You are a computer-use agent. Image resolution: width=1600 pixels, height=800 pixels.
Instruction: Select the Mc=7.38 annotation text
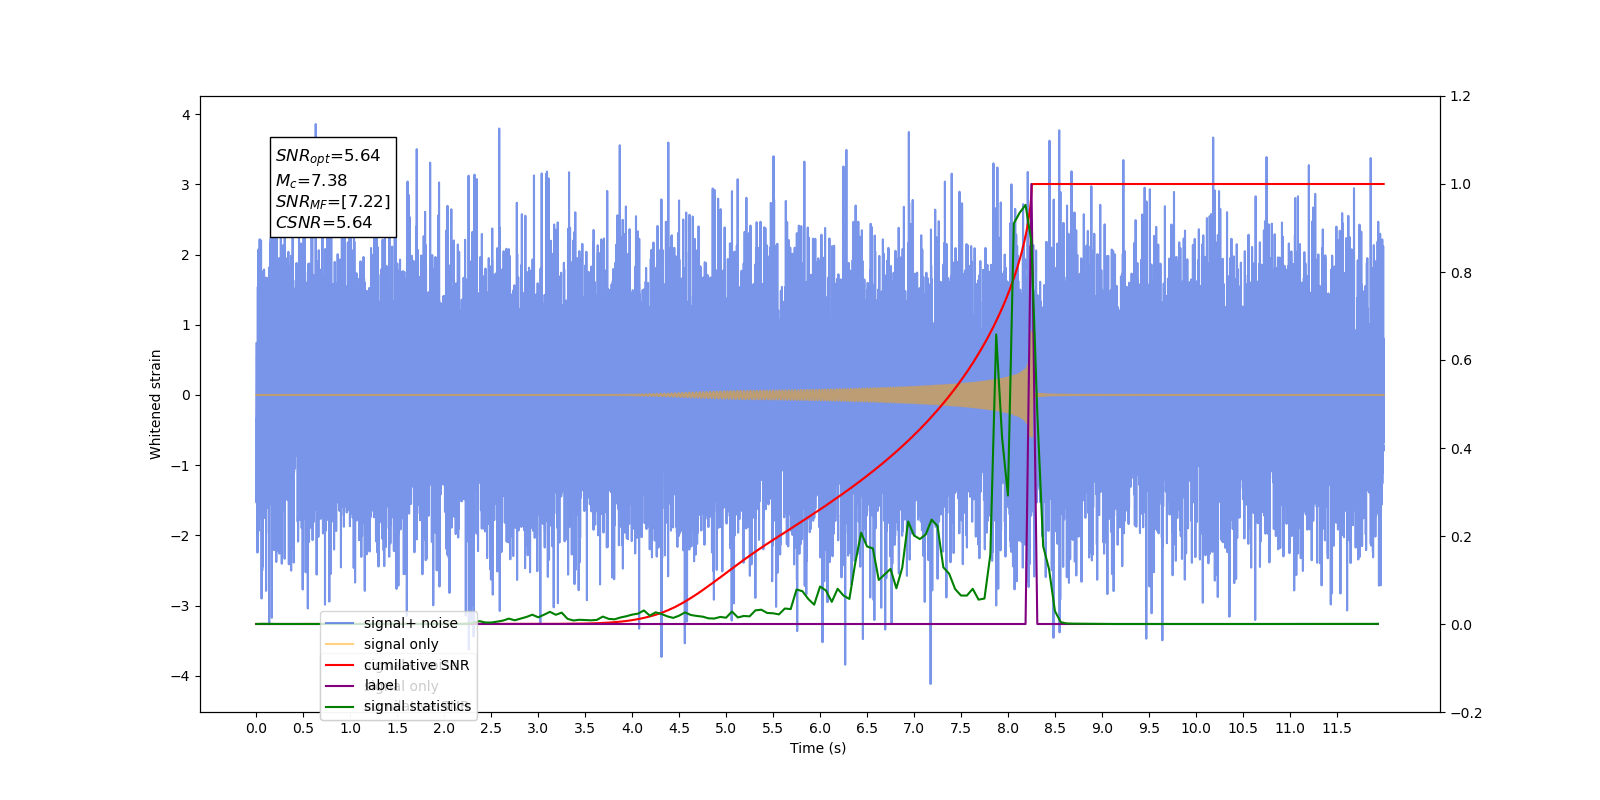pos(311,180)
